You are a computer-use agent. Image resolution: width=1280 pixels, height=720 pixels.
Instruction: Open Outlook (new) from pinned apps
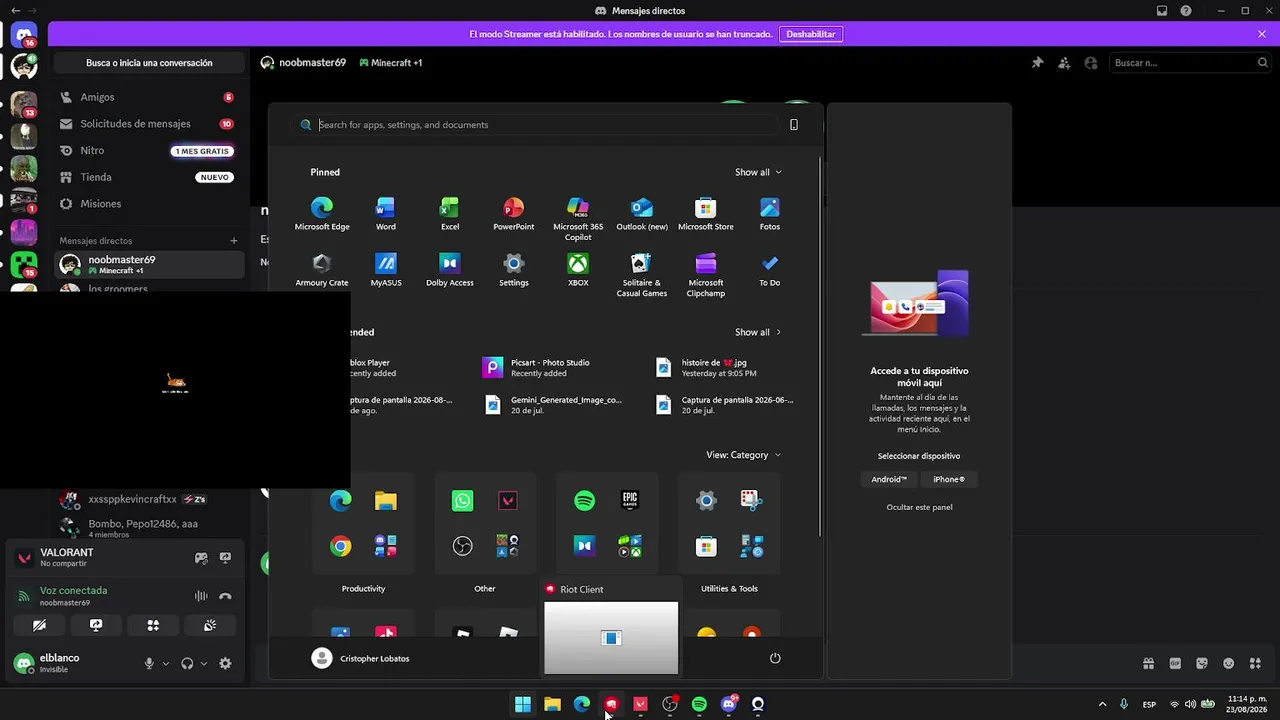point(642,214)
